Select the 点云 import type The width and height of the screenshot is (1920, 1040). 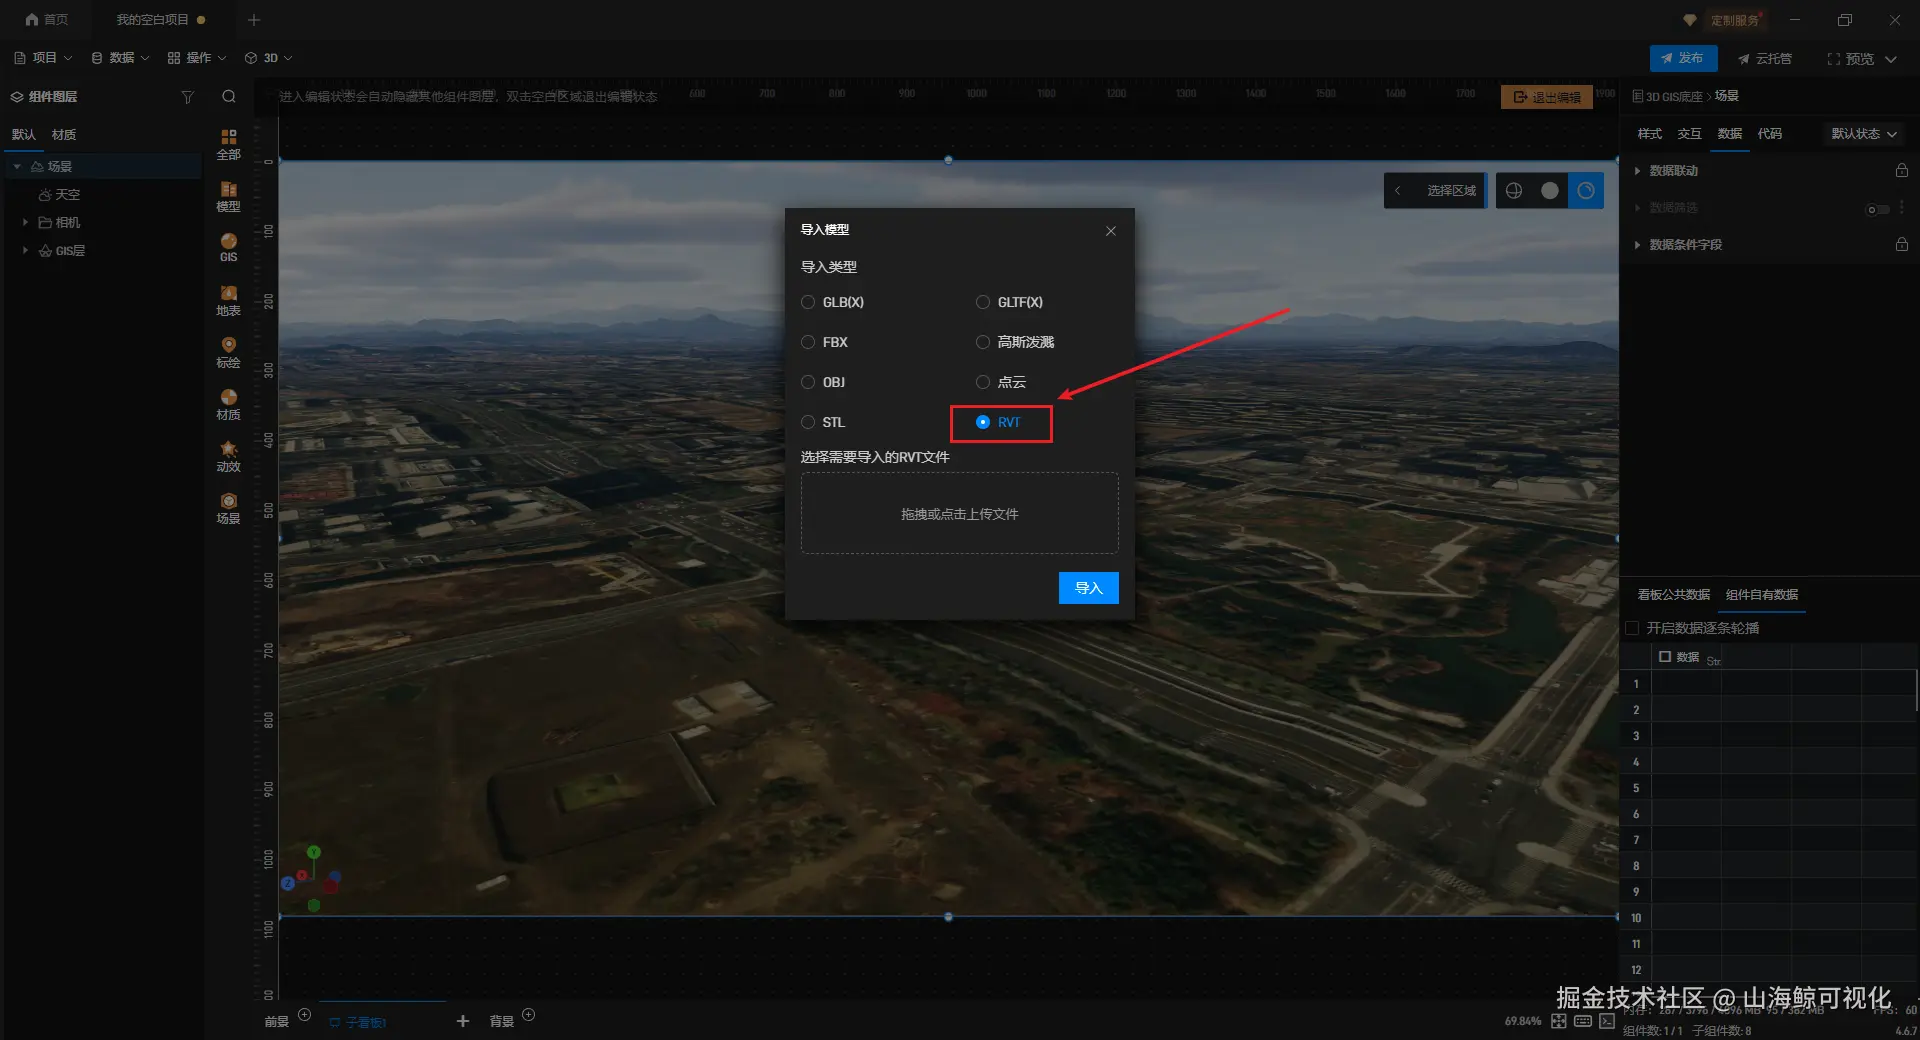click(1001, 382)
